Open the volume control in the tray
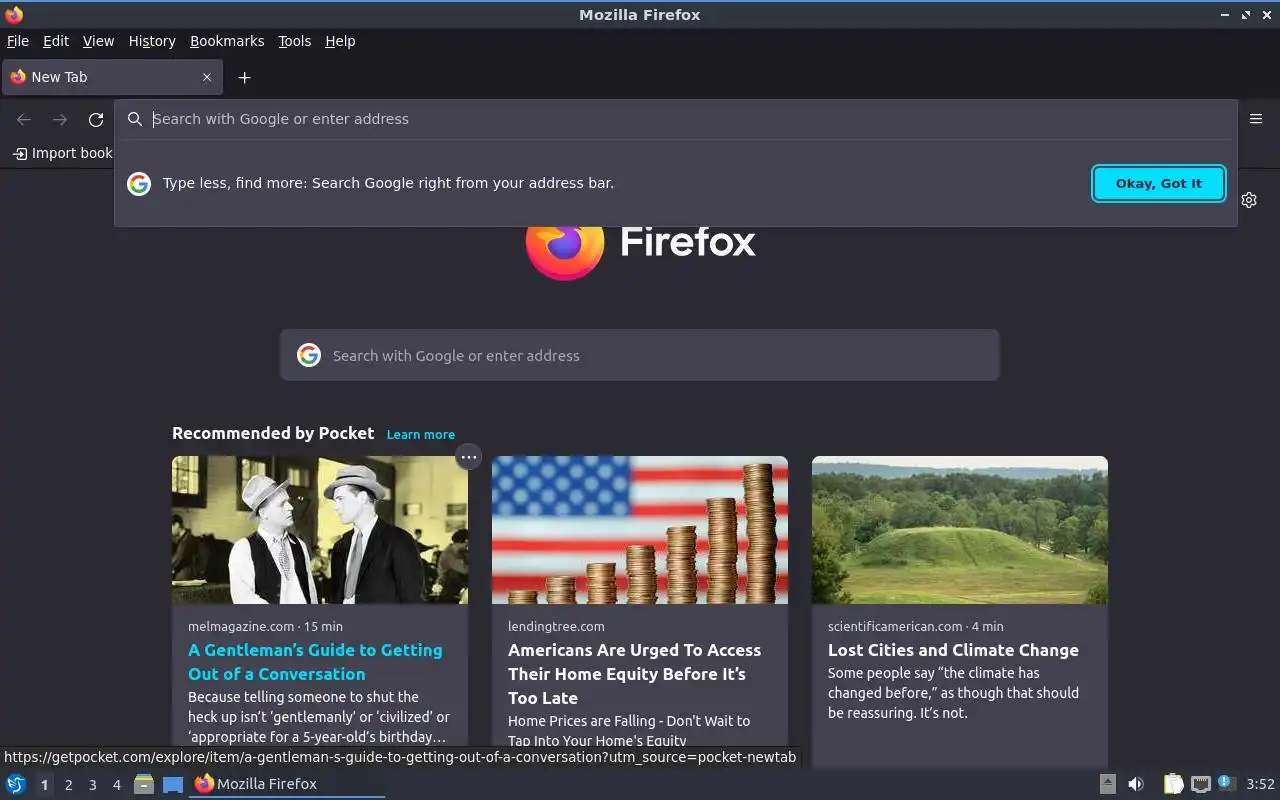The image size is (1280, 800). click(x=1136, y=784)
